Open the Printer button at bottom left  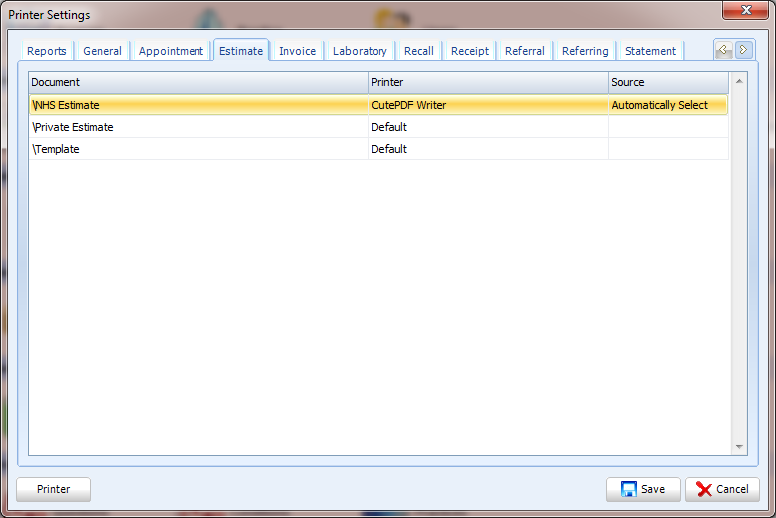tap(53, 489)
